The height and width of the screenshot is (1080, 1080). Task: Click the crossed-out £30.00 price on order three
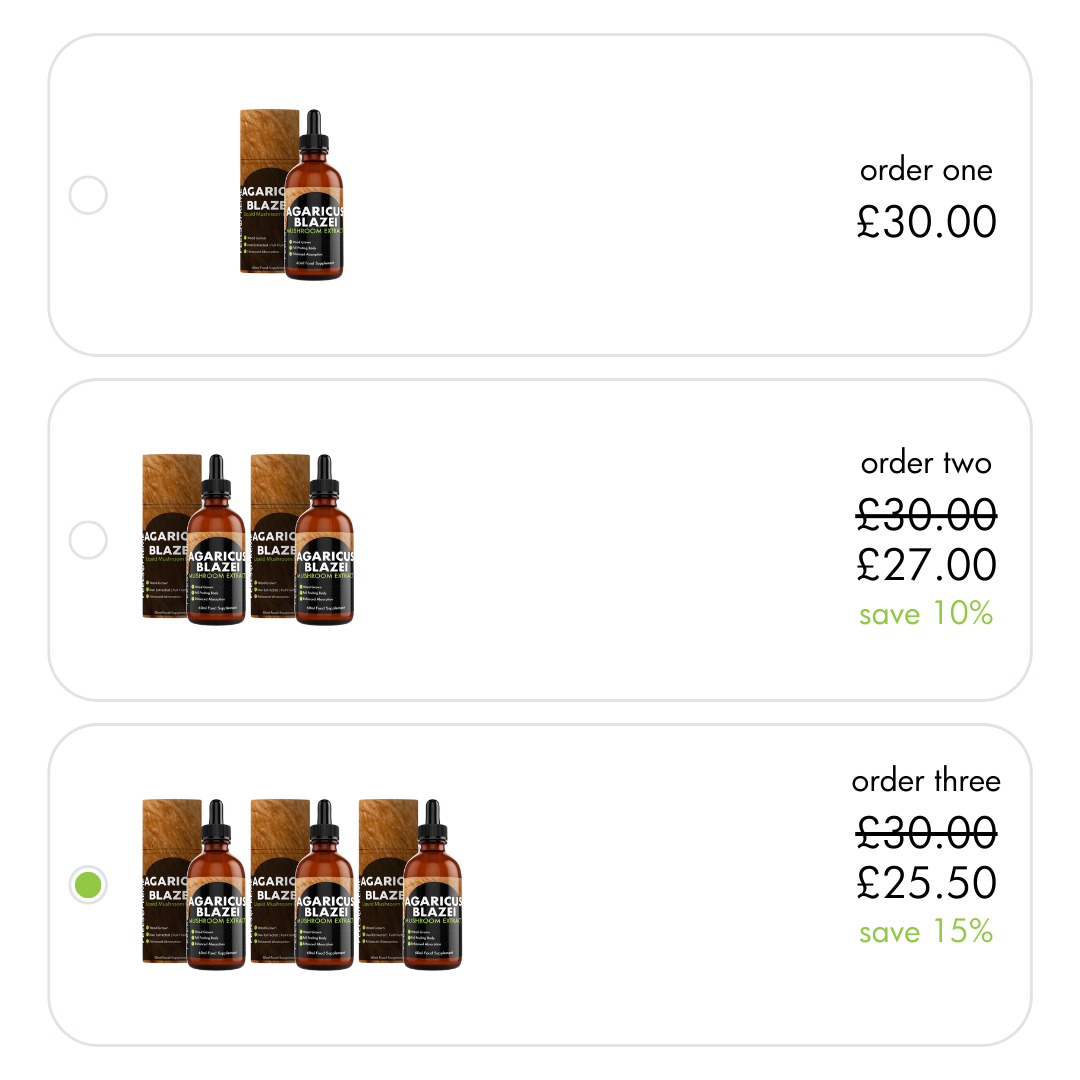(x=927, y=833)
